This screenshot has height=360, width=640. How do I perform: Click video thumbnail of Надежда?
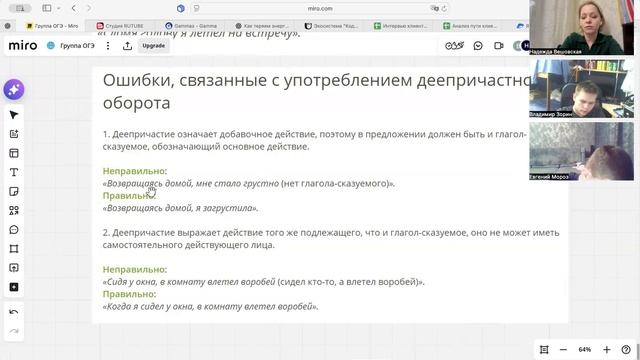pos(581,27)
